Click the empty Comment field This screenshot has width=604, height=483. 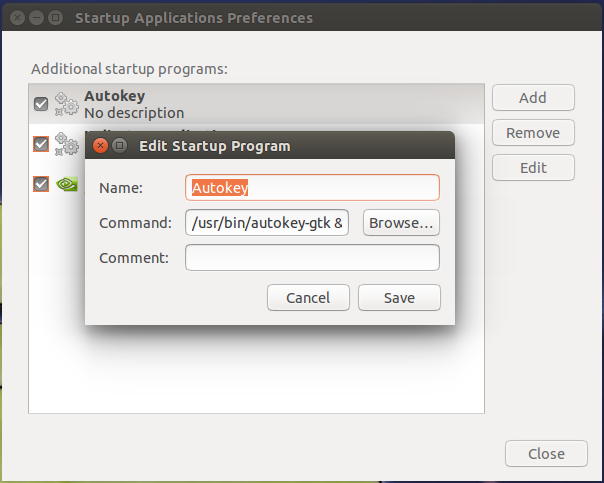[x=312, y=257]
